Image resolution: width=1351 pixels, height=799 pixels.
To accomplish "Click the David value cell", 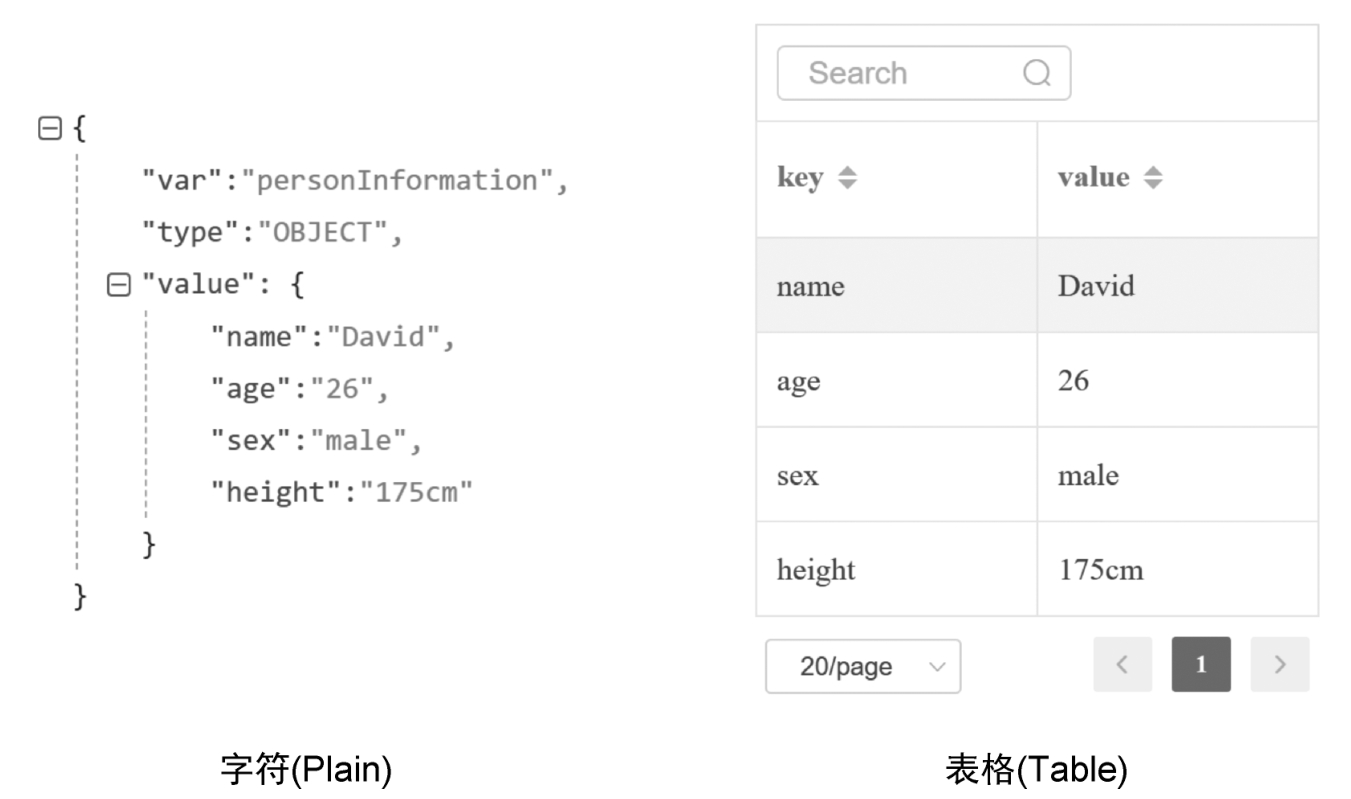I will tap(1096, 286).
